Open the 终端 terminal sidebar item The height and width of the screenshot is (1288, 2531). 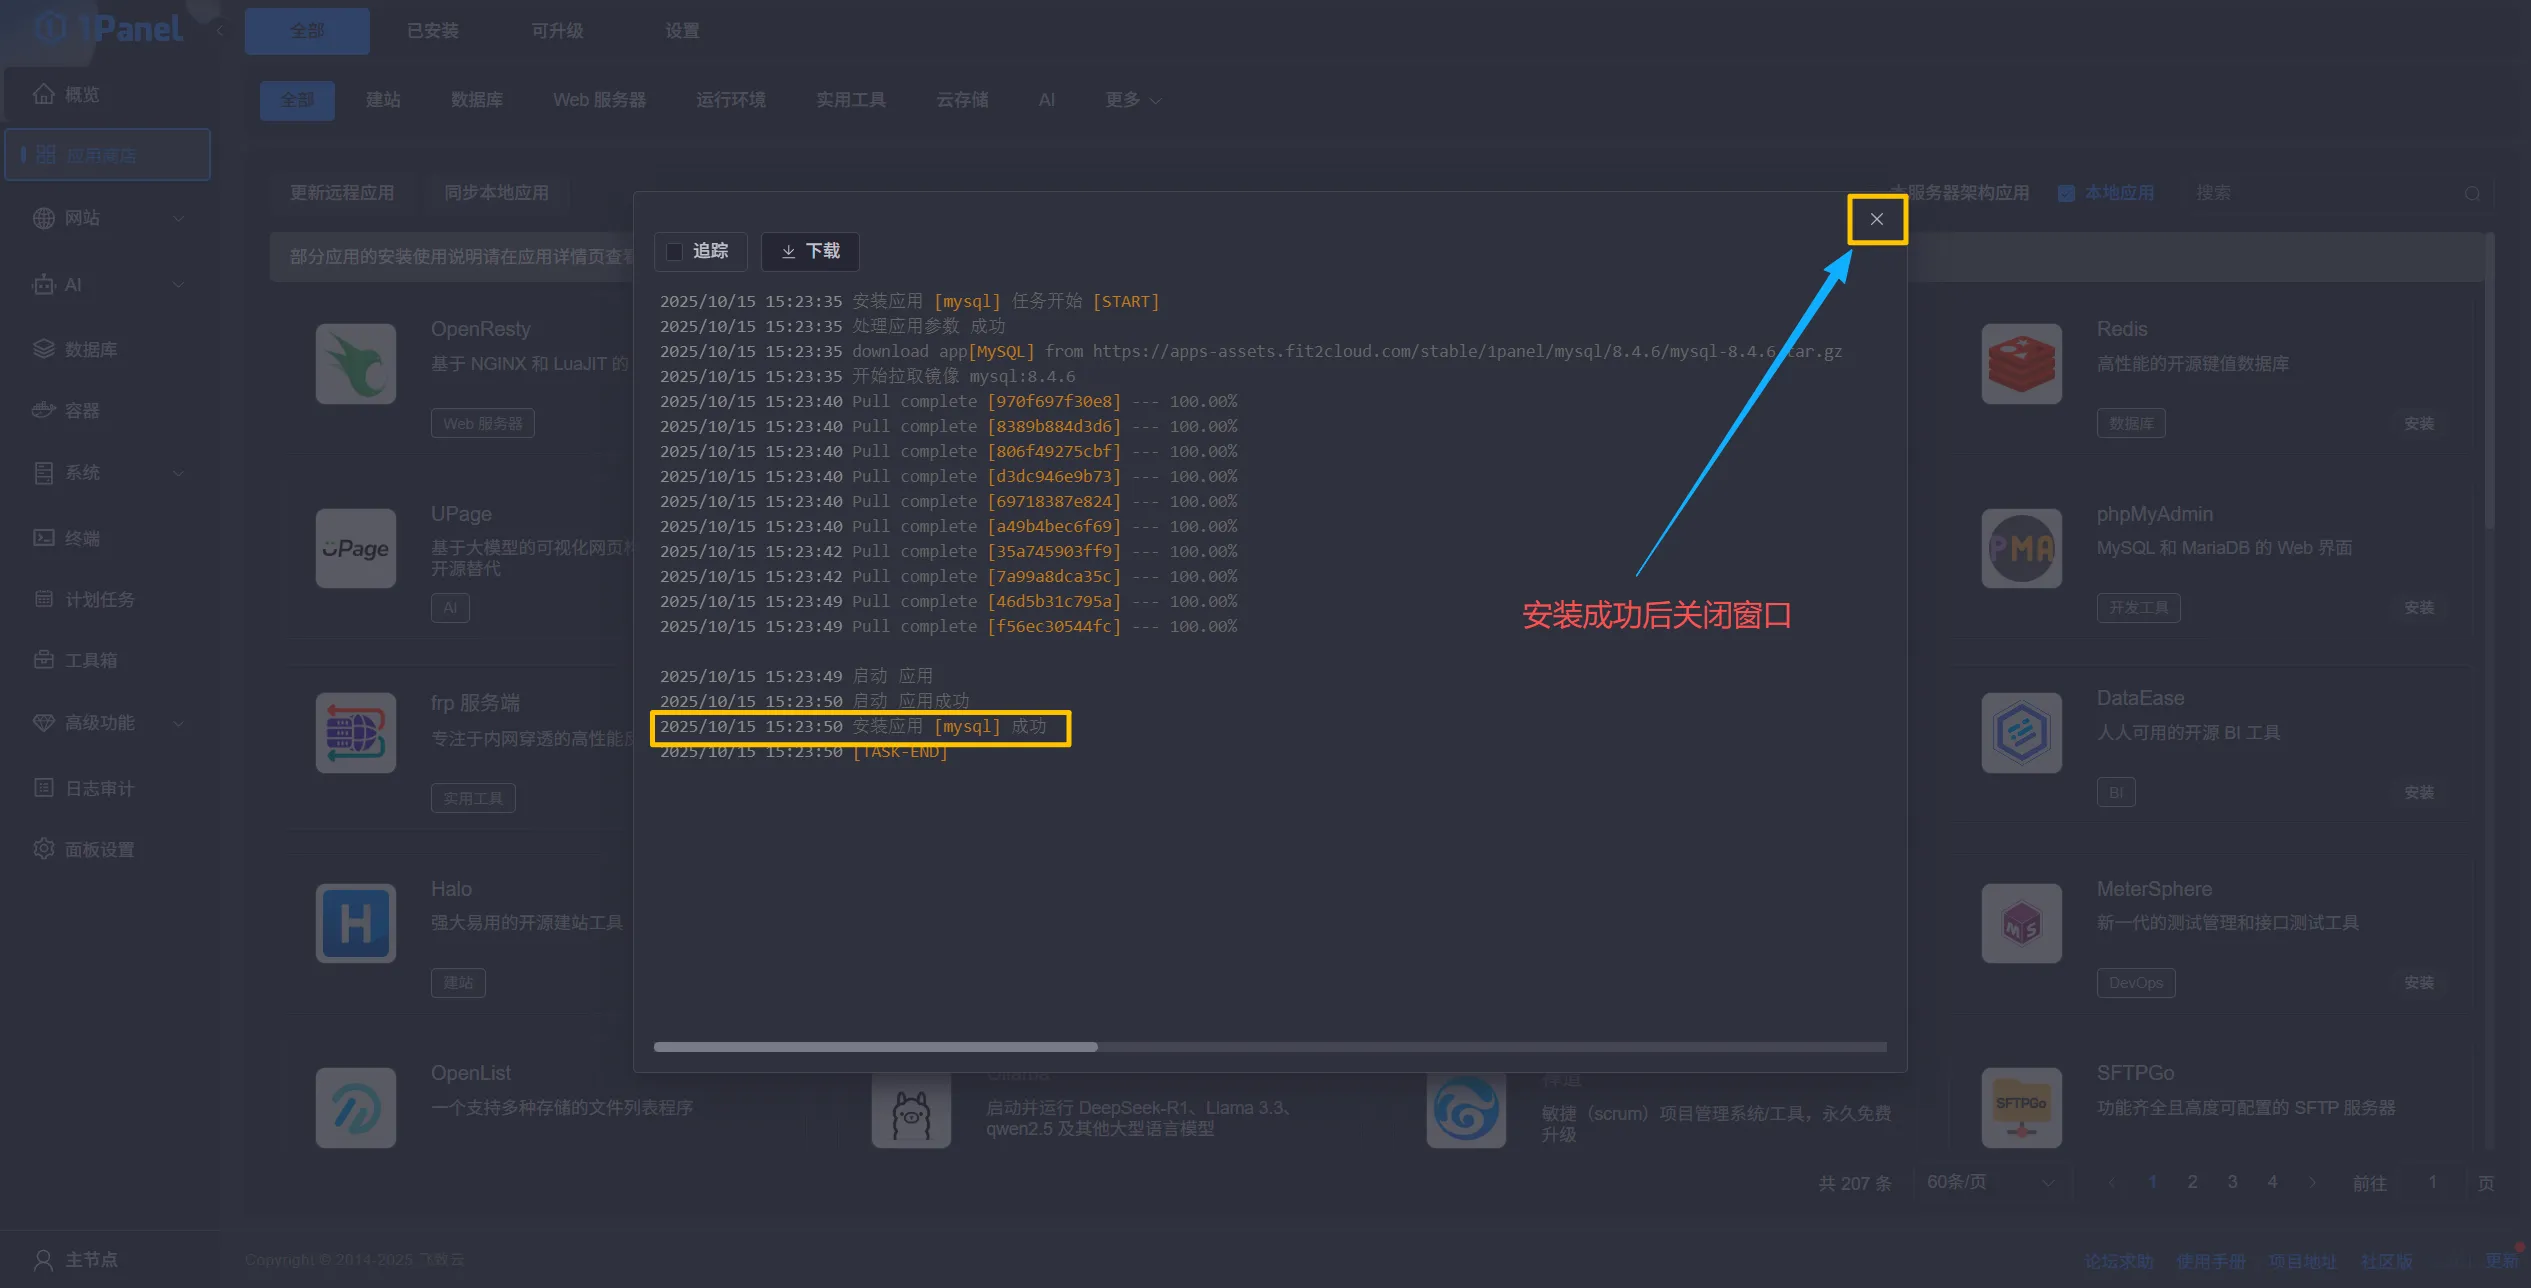coord(82,538)
